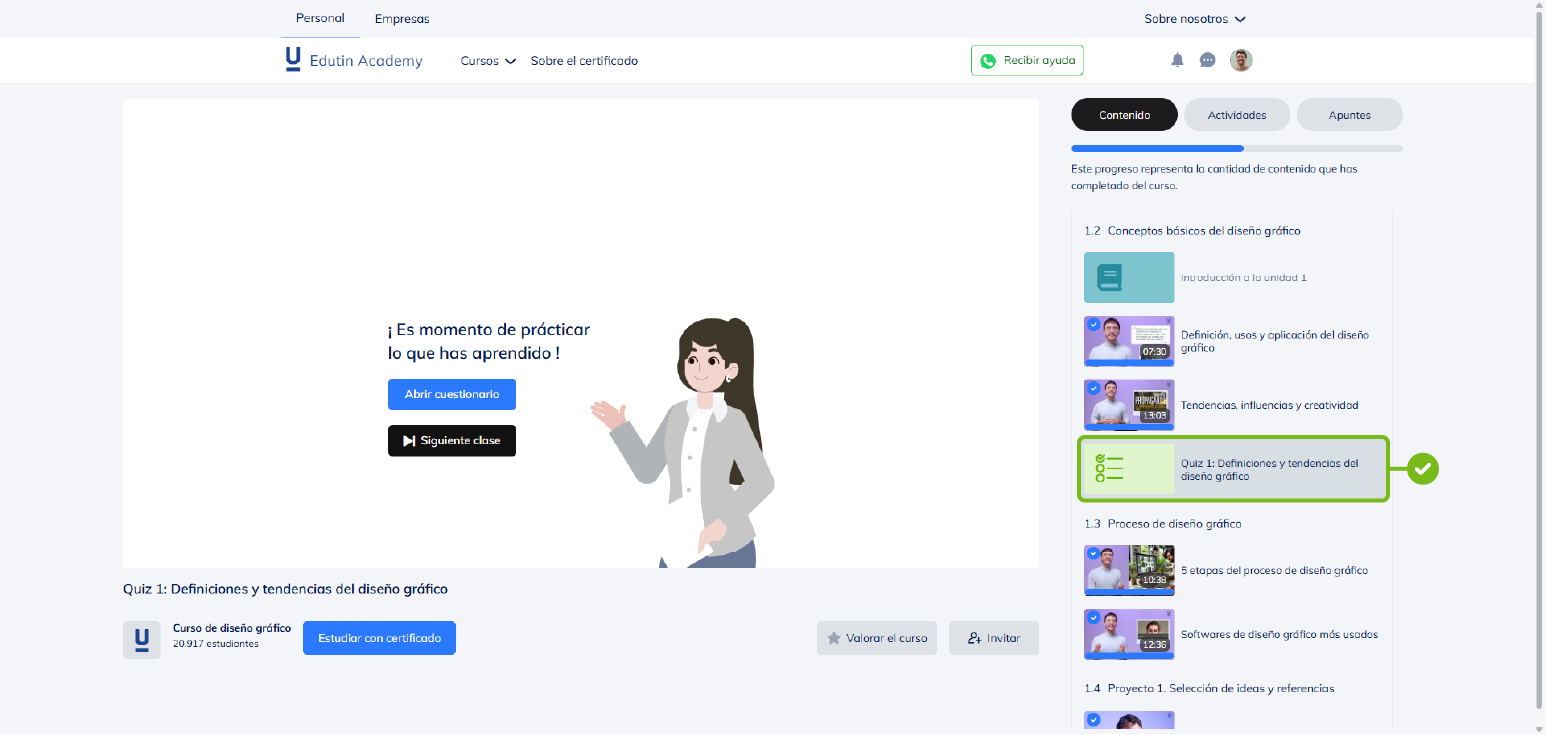1546x735 pixels.
Task: Expand the Cursos dropdown menu
Action: pos(488,61)
